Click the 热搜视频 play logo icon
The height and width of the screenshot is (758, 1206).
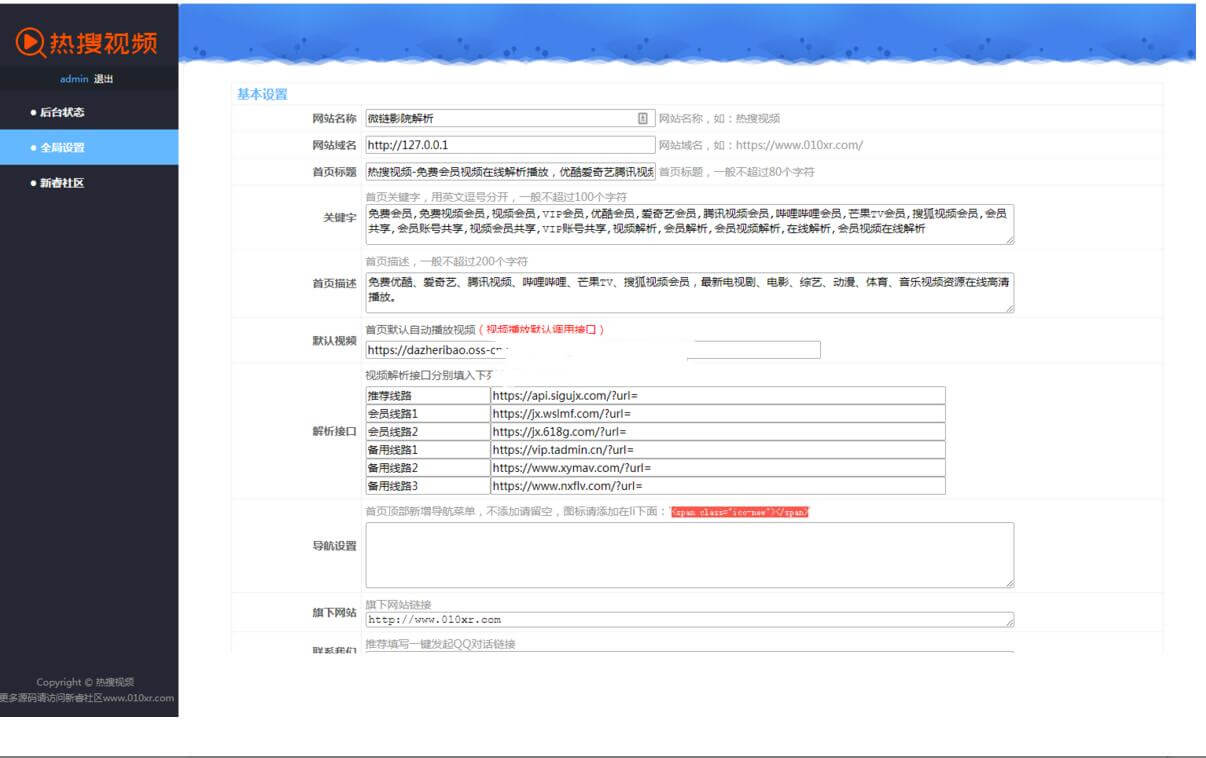30,41
